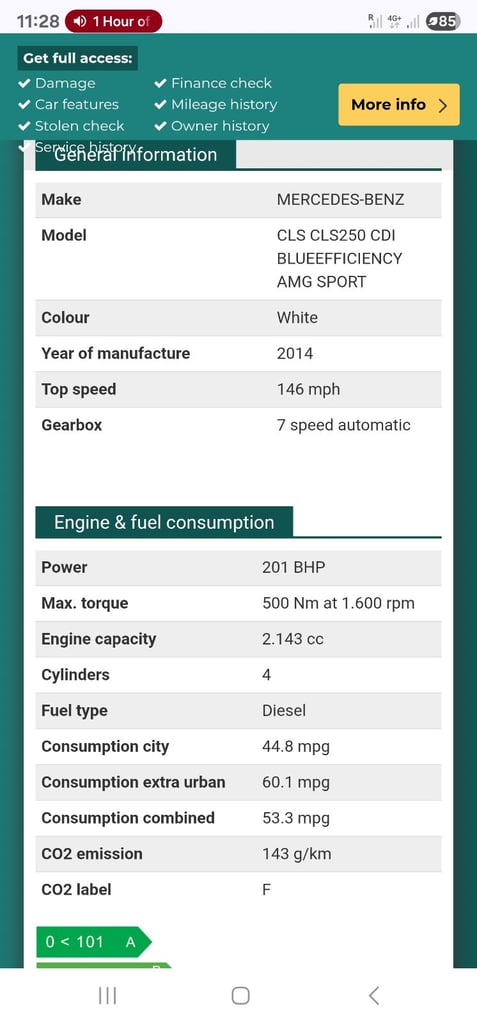Tap the CO2 label value F
Image resolution: width=477 pixels, height=1024 pixels.
[267, 889]
